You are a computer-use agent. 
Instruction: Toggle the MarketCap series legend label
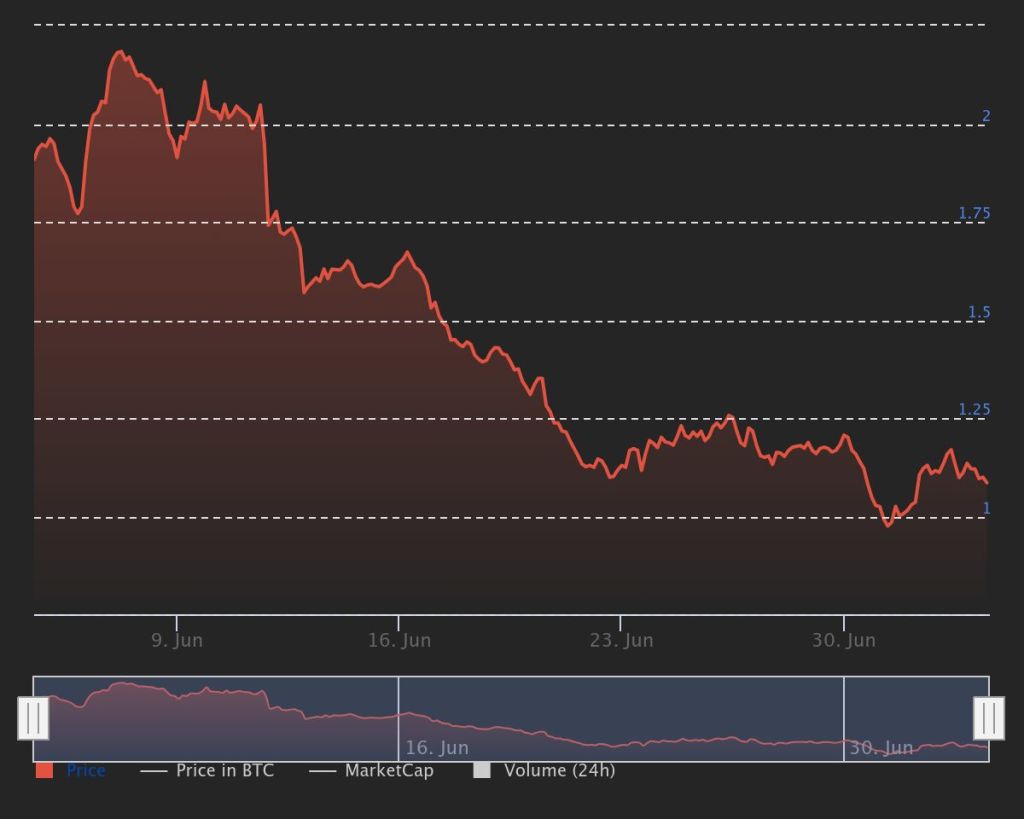click(389, 770)
